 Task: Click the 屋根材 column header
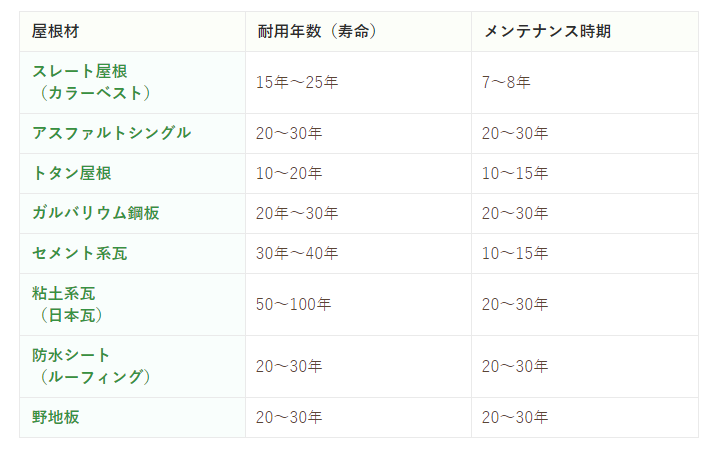55,31
